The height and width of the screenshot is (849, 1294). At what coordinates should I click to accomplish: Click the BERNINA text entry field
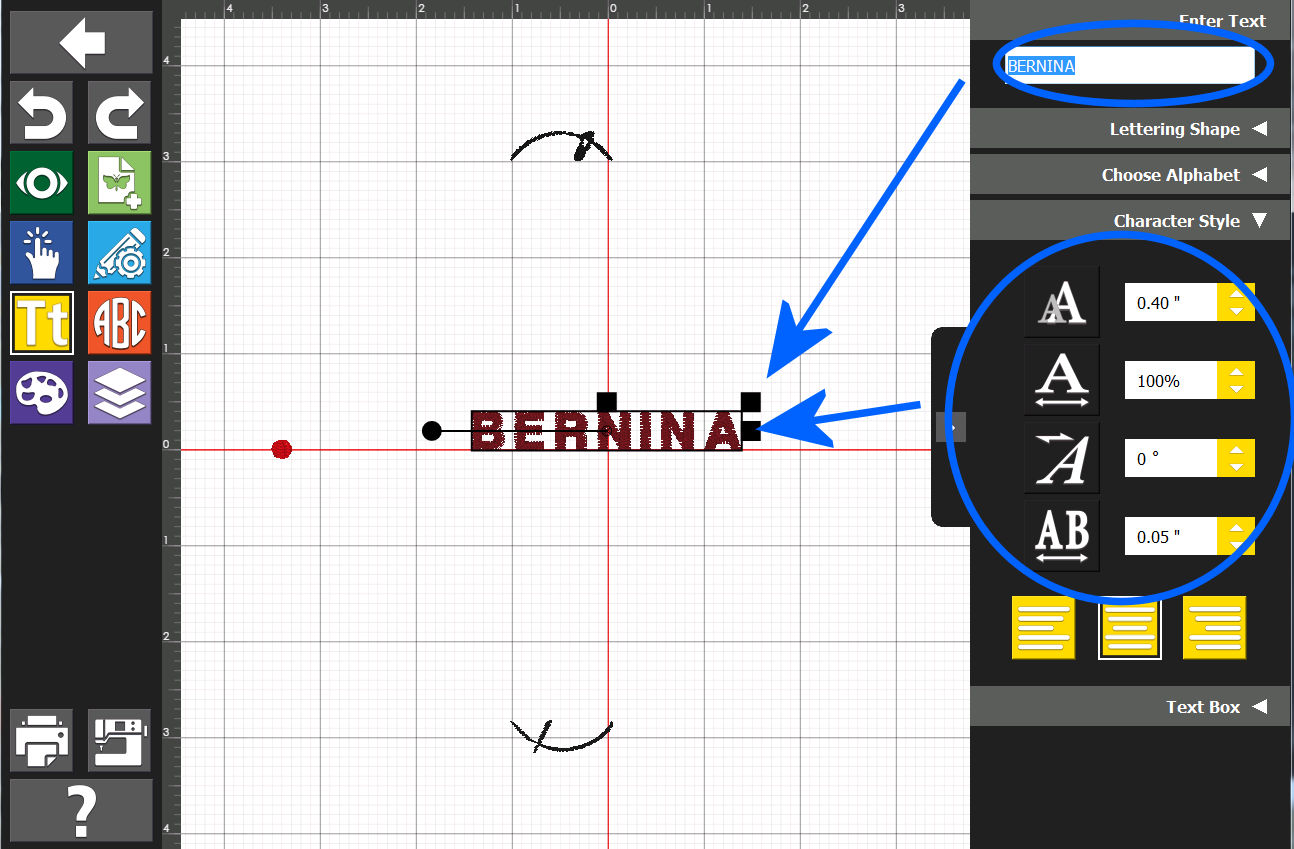click(x=1129, y=66)
